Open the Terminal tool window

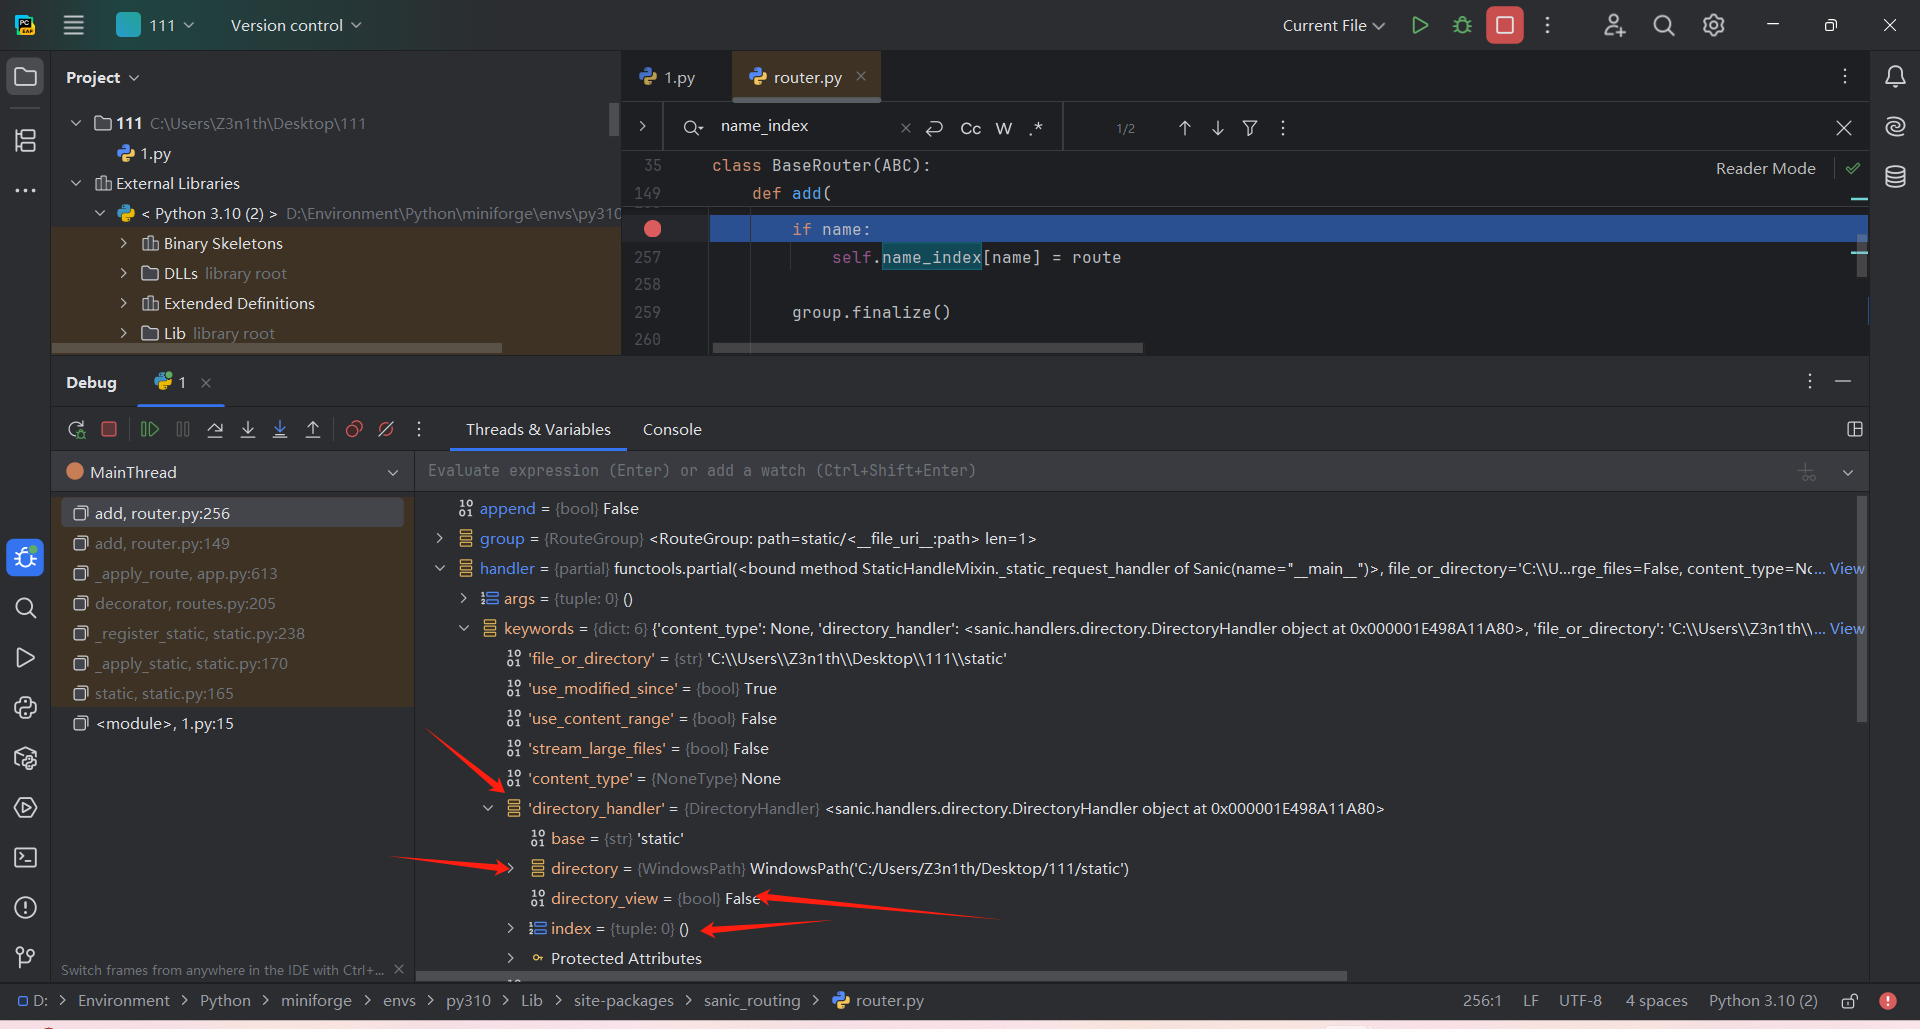click(26, 858)
